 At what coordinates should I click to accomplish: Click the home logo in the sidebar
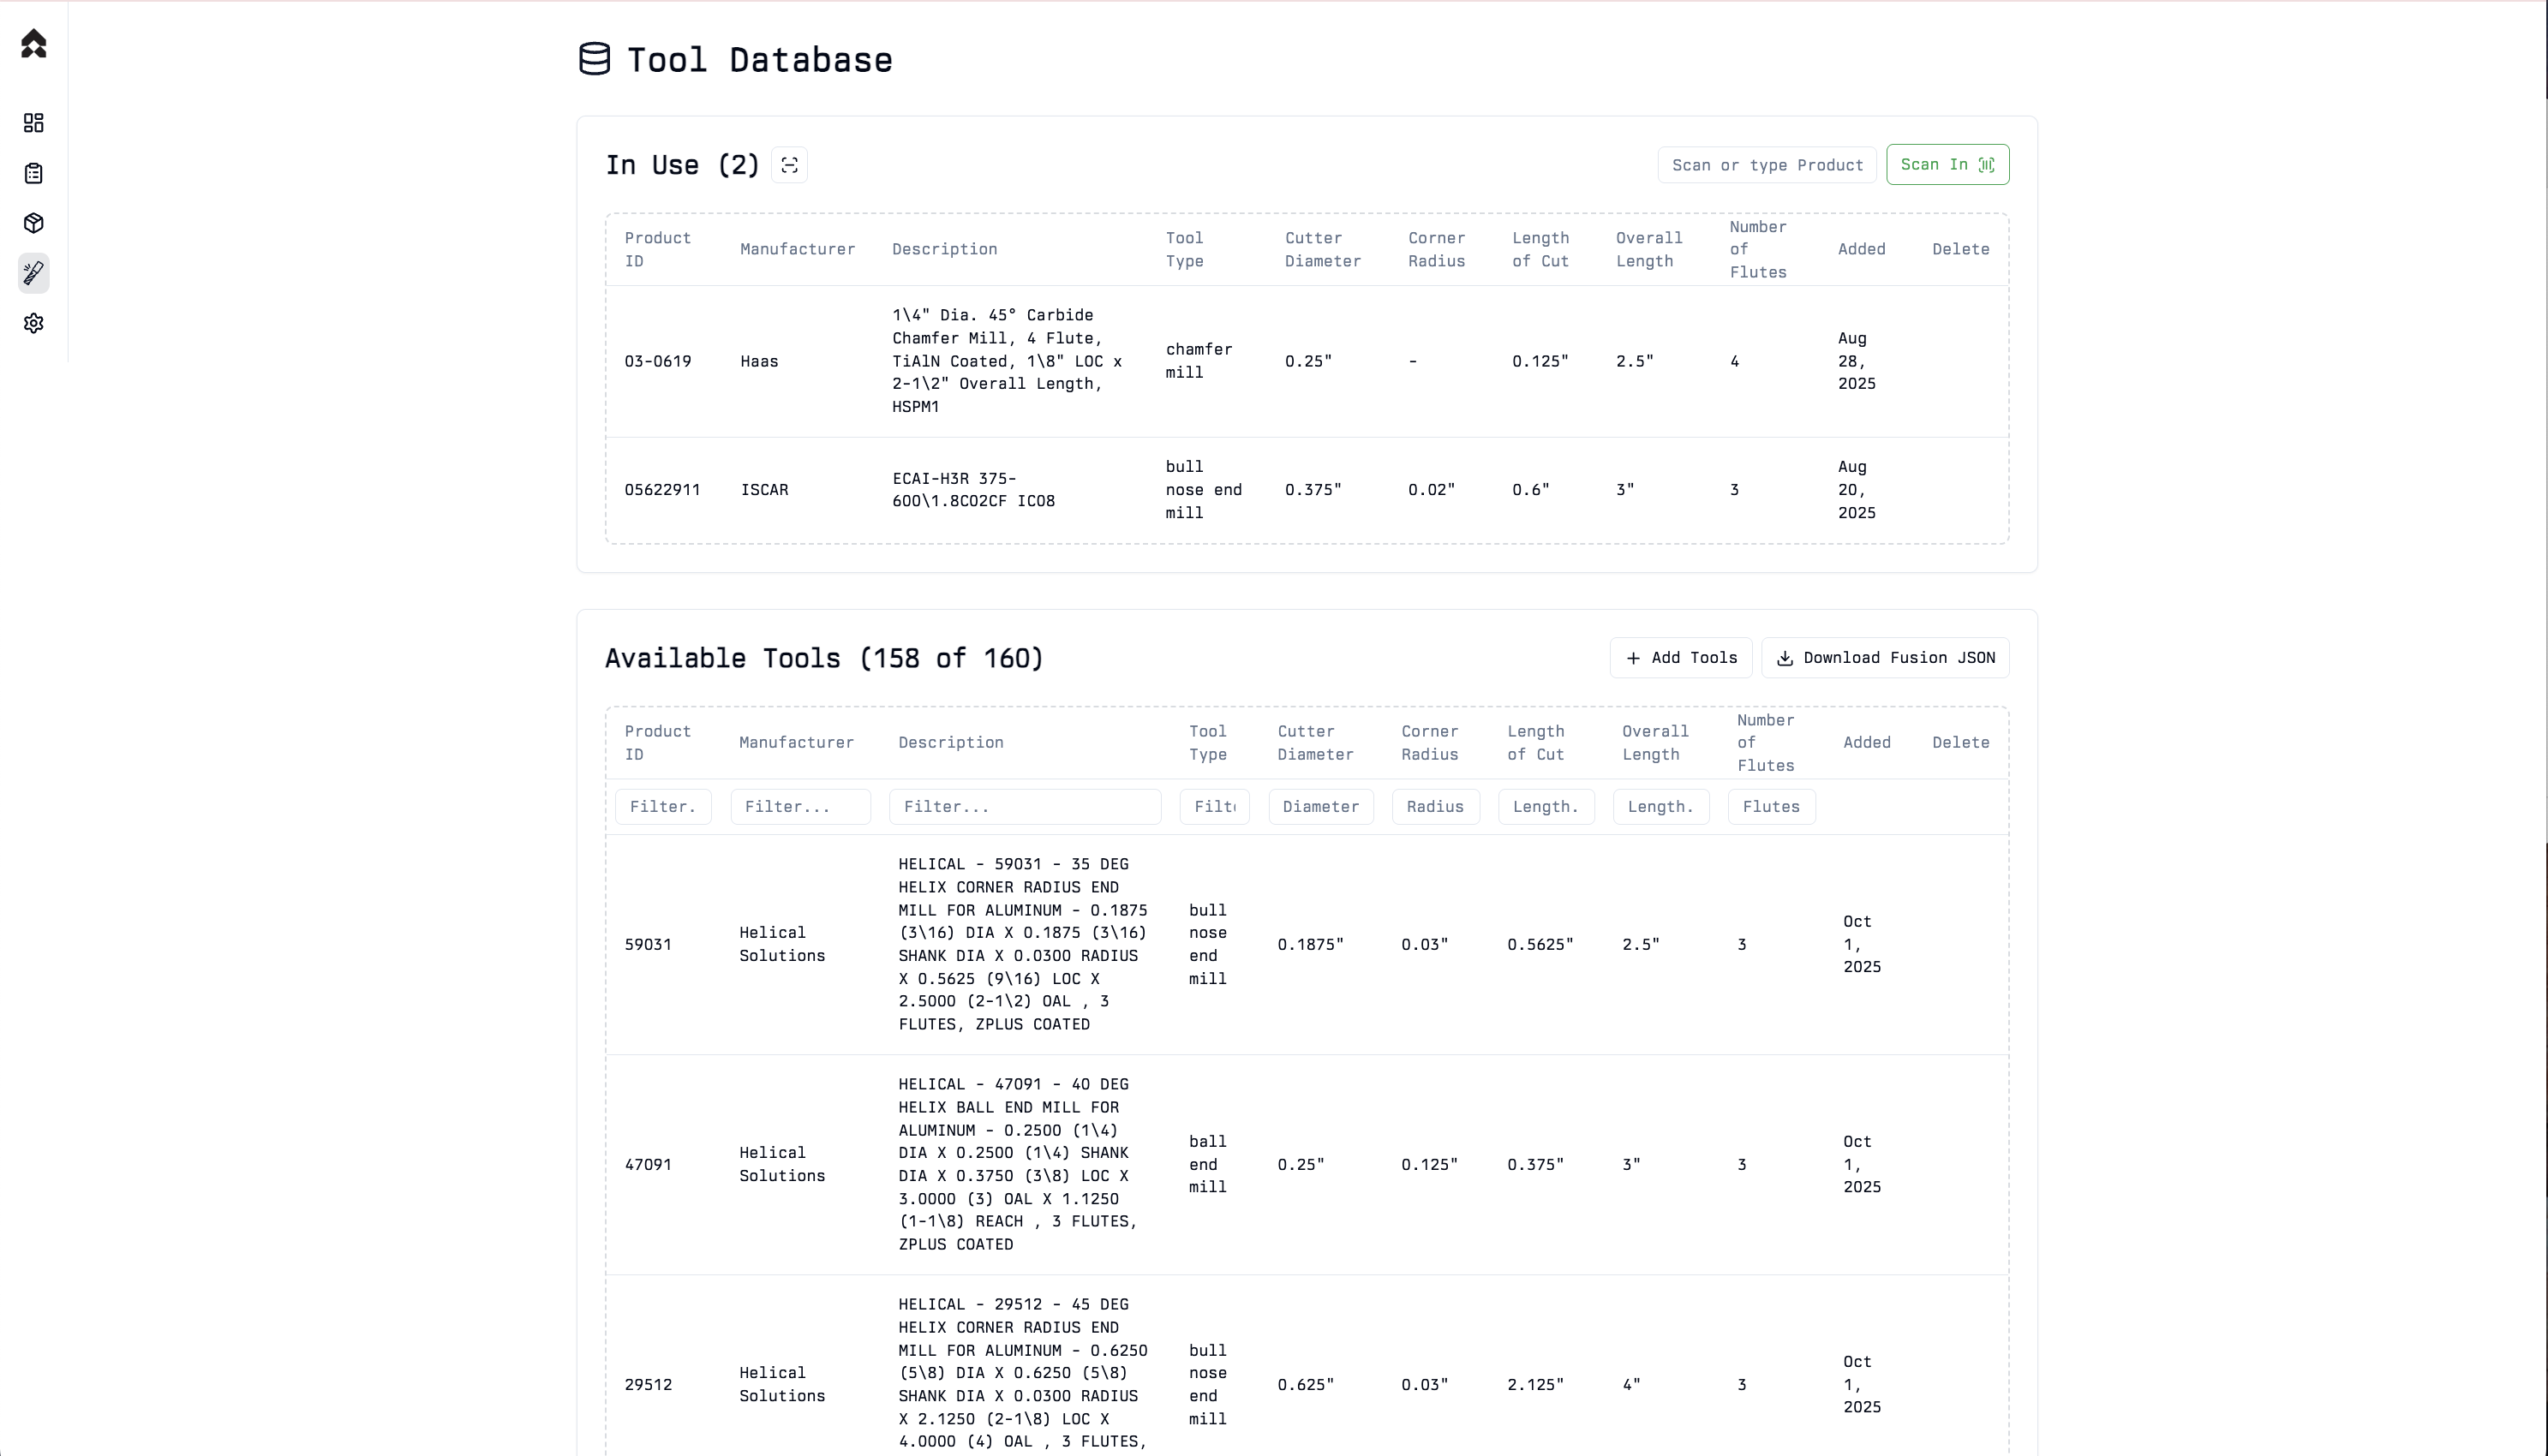pyautogui.click(x=34, y=44)
